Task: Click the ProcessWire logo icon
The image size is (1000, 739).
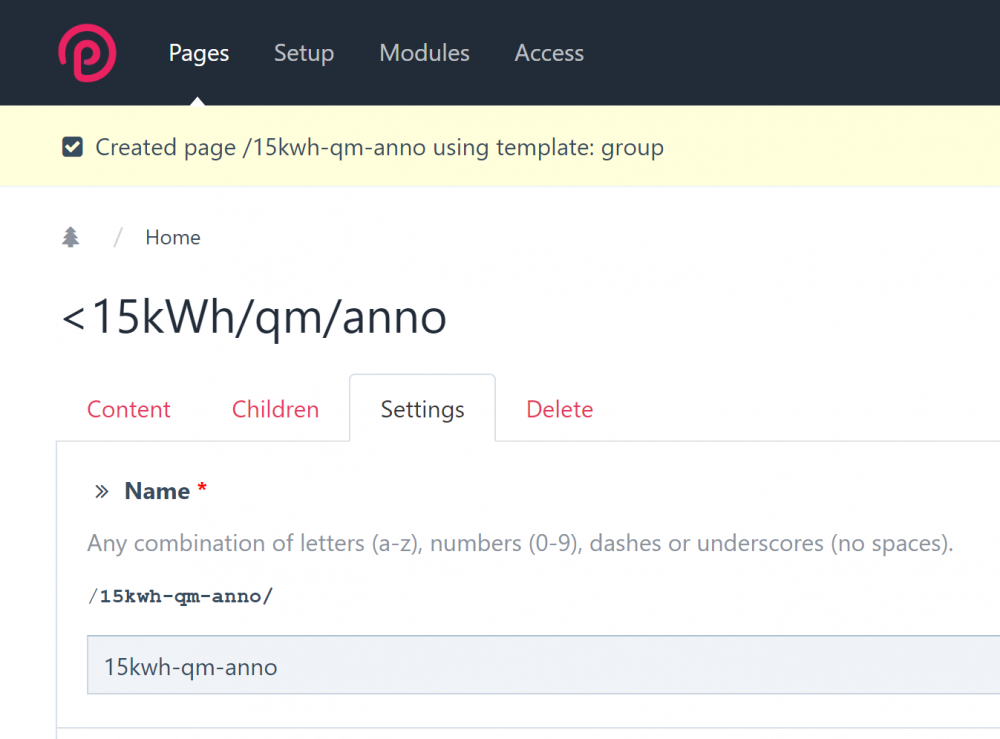Action: point(86,52)
